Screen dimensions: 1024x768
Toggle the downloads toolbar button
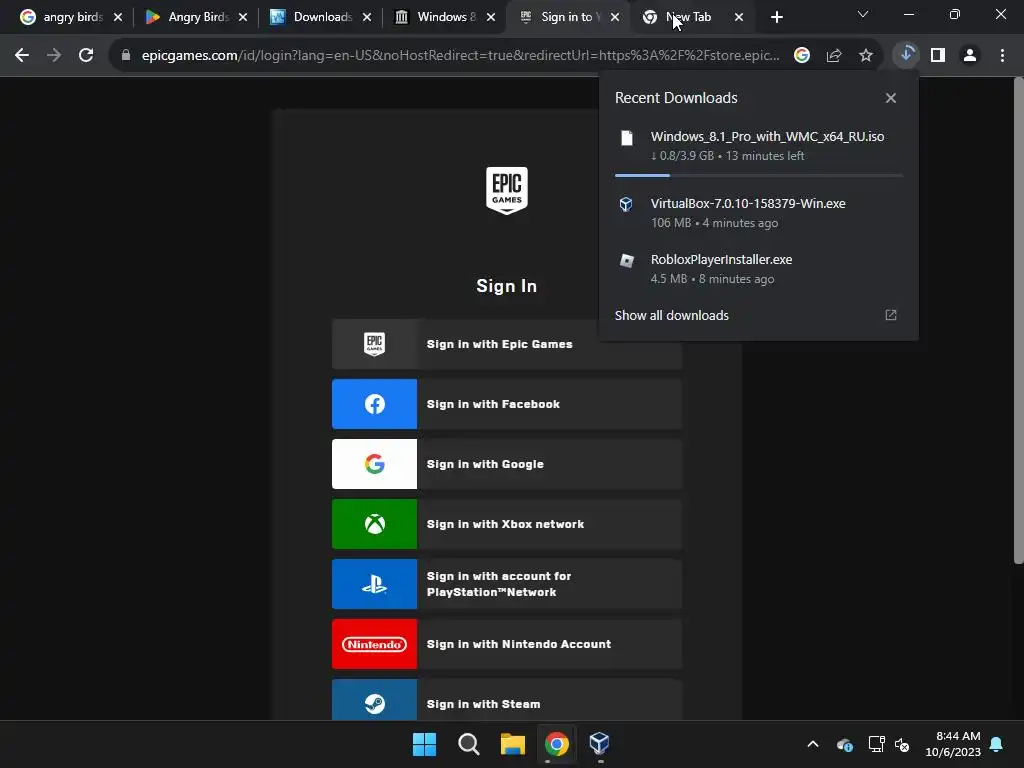pos(906,56)
